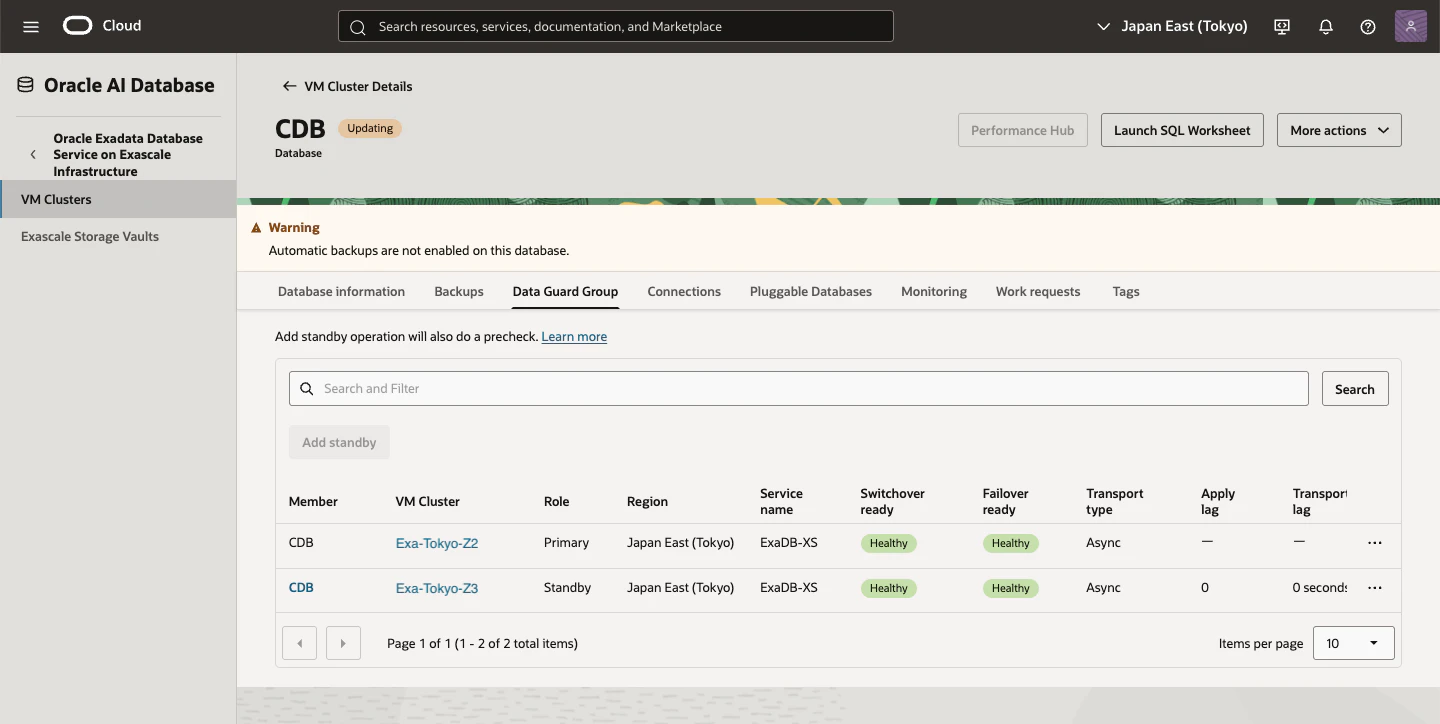Switch to the Monitoring tab
Image resolution: width=1440 pixels, height=724 pixels.
pyautogui.click(x=934, y=292)
